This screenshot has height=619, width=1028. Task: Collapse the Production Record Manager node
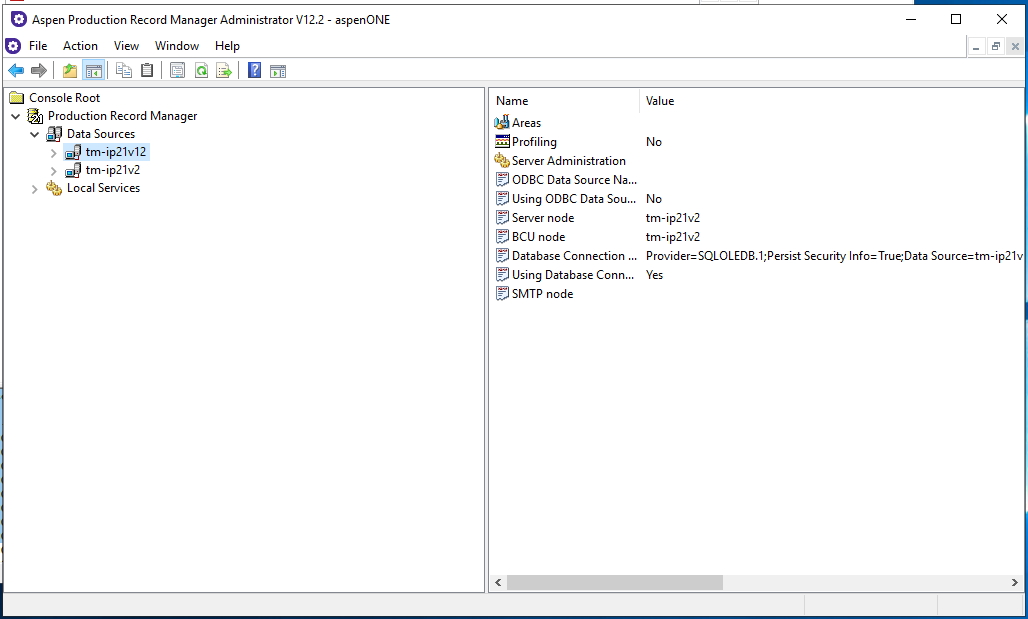(16, 116)
